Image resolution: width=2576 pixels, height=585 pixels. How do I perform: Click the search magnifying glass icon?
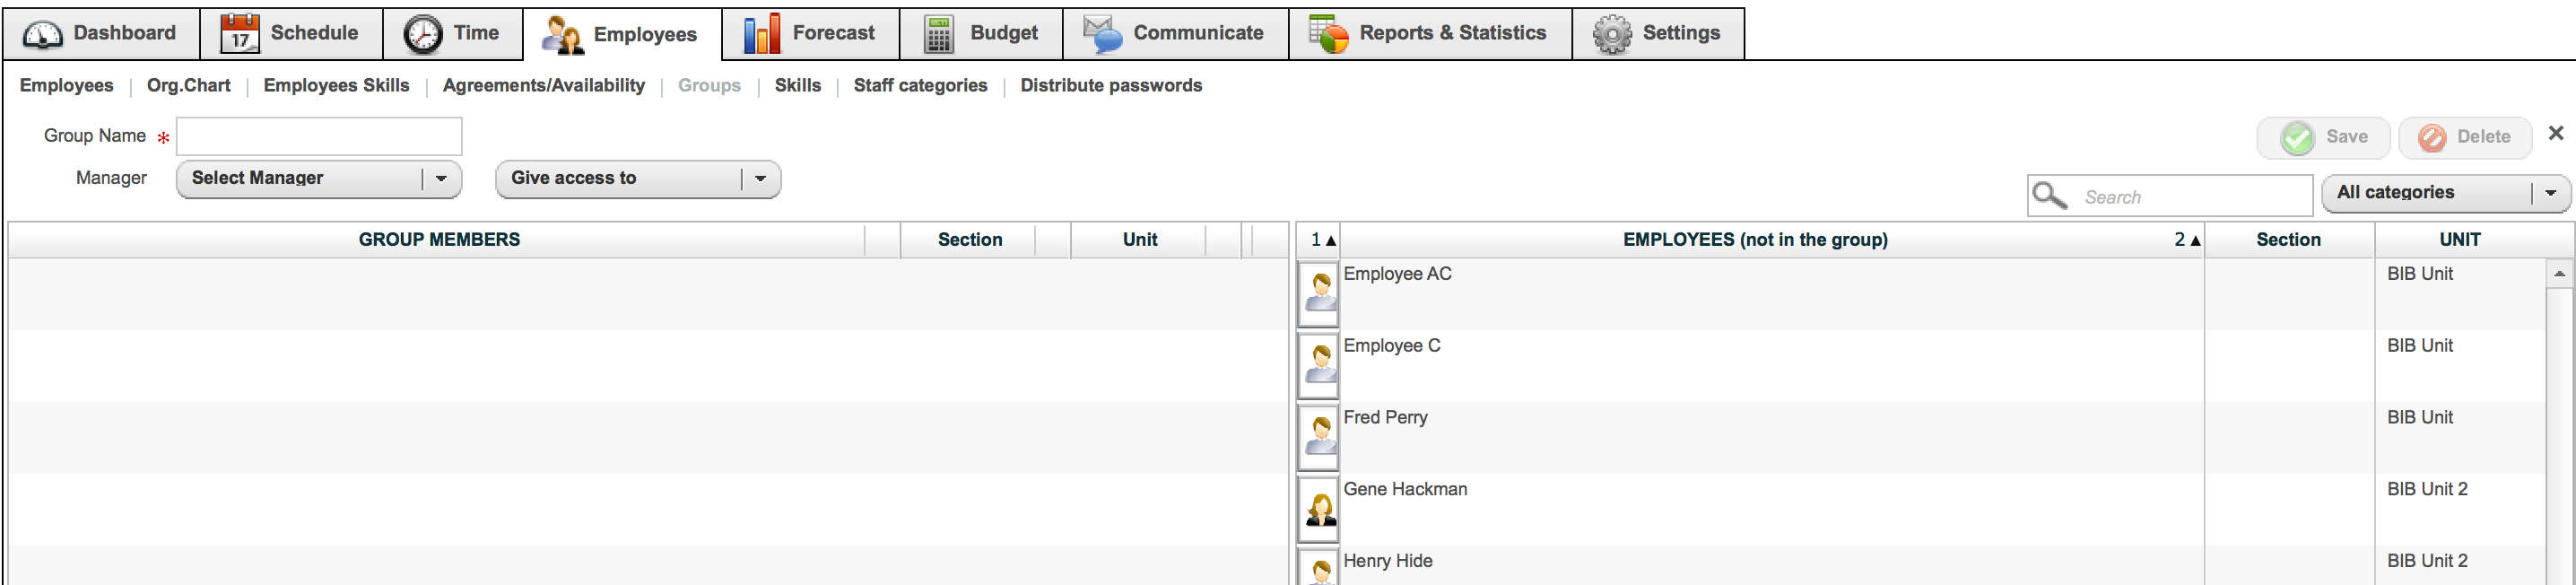(2050, 195)
